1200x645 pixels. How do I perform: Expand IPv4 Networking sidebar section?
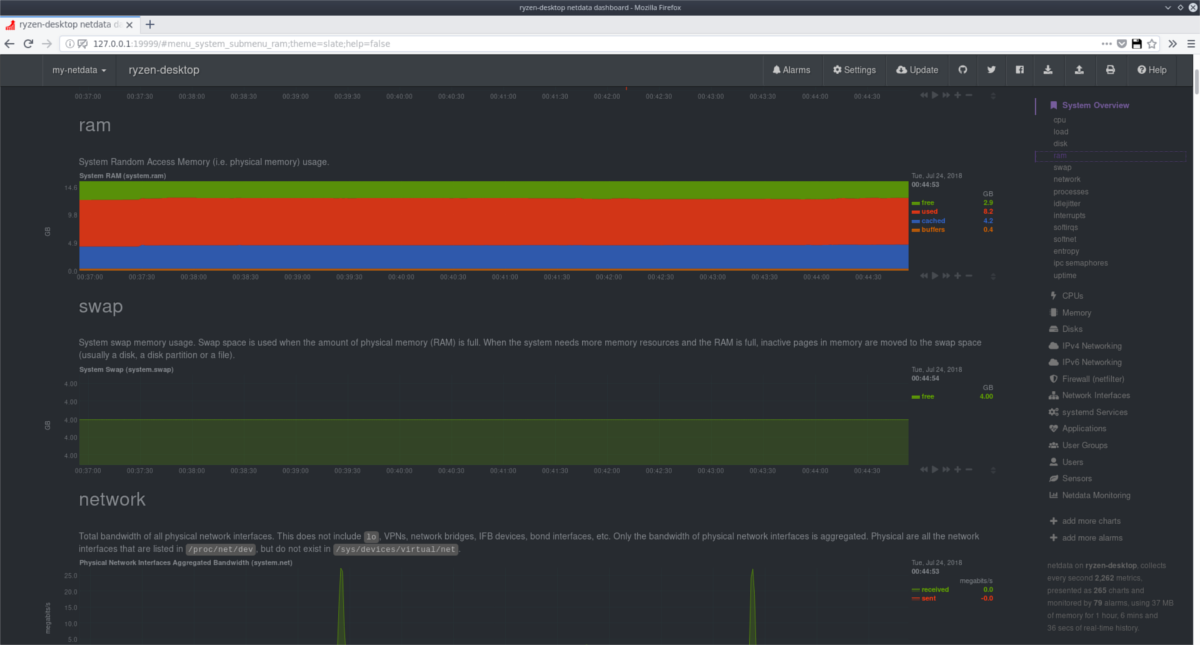pos(1085,346)
